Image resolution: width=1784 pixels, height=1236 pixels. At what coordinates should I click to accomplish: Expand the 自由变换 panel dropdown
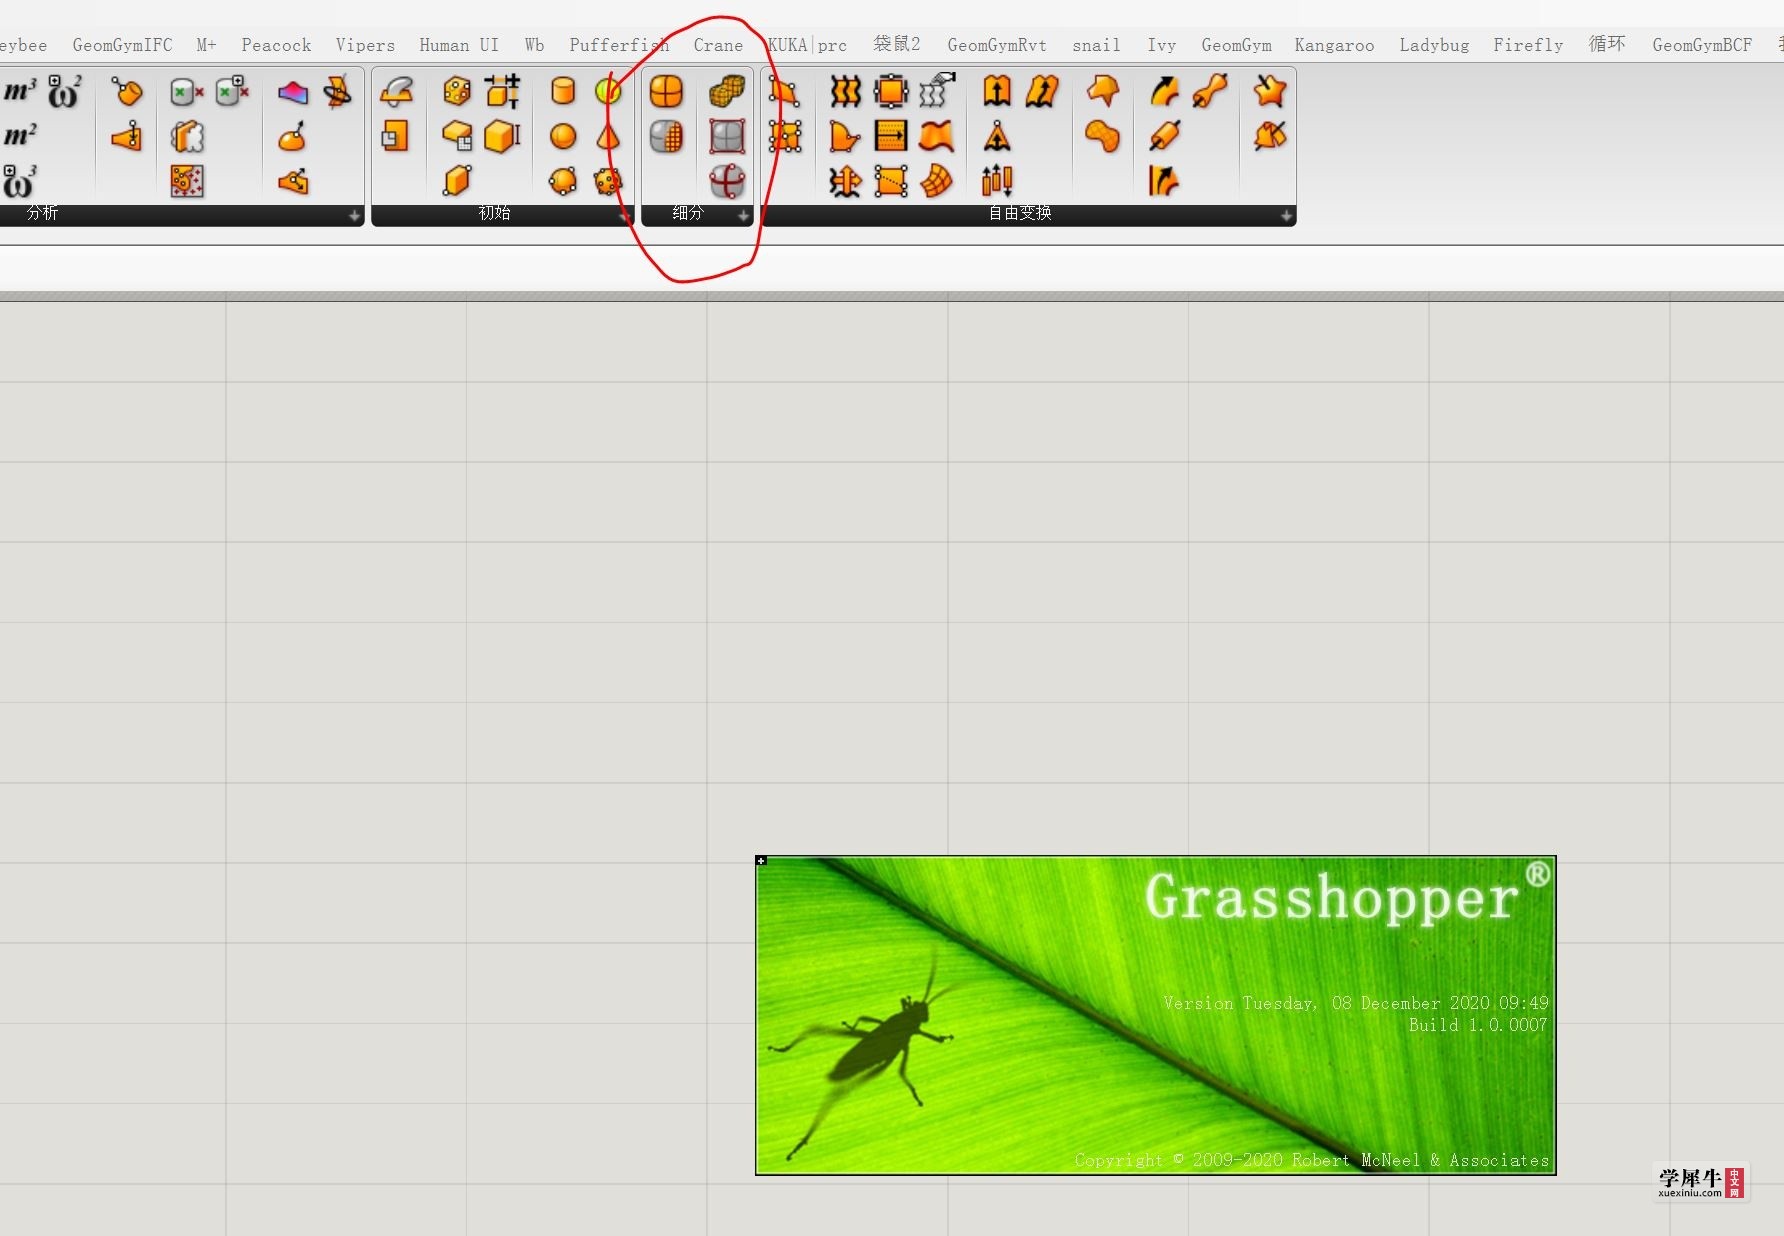point(1286,216)
